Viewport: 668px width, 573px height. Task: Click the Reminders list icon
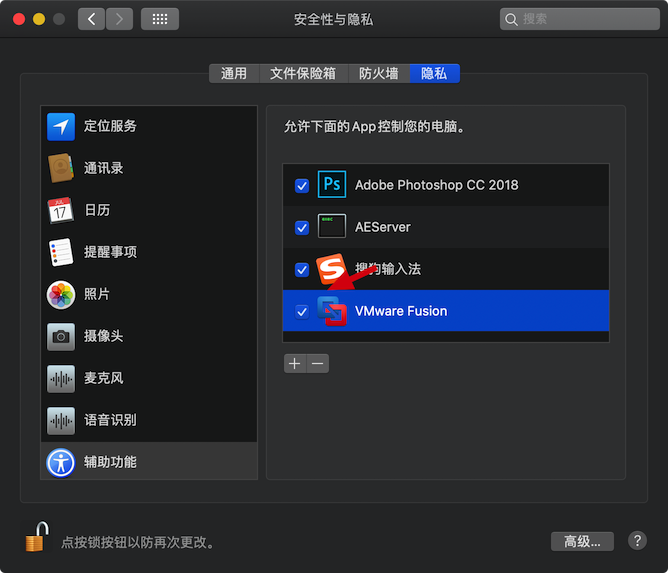point(61,252)
